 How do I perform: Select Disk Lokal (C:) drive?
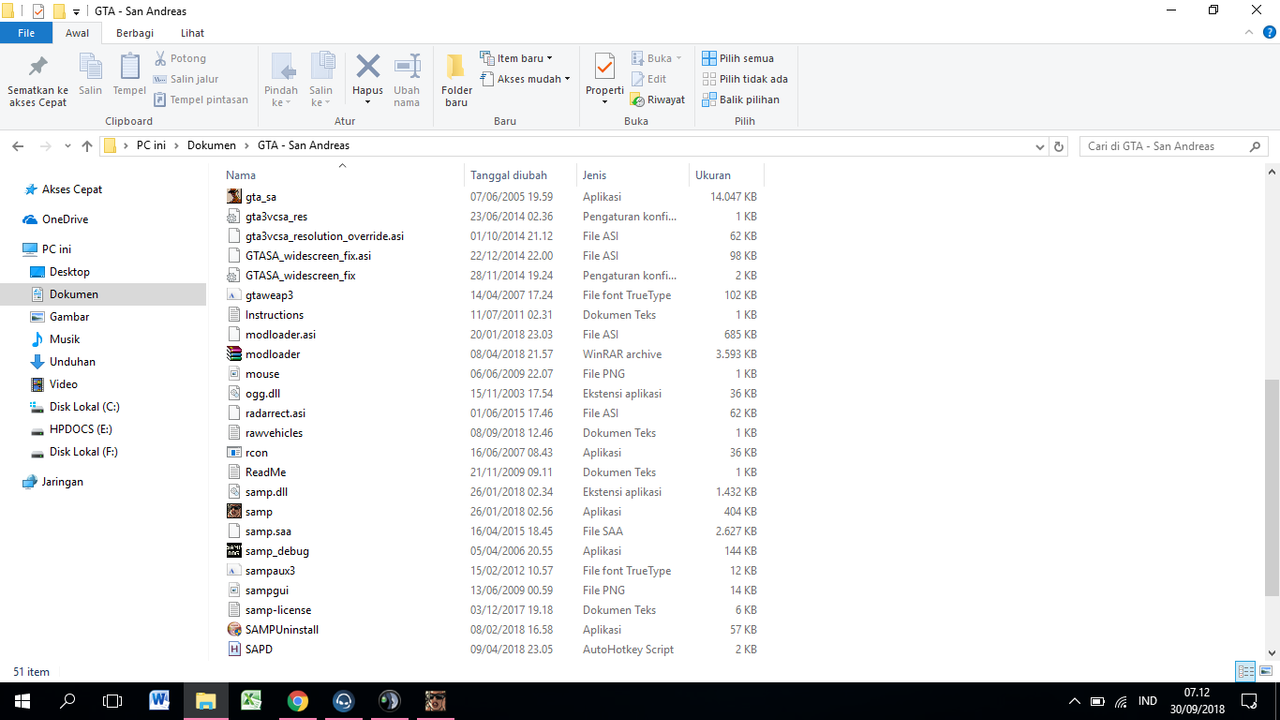click(x=84, y=407)
